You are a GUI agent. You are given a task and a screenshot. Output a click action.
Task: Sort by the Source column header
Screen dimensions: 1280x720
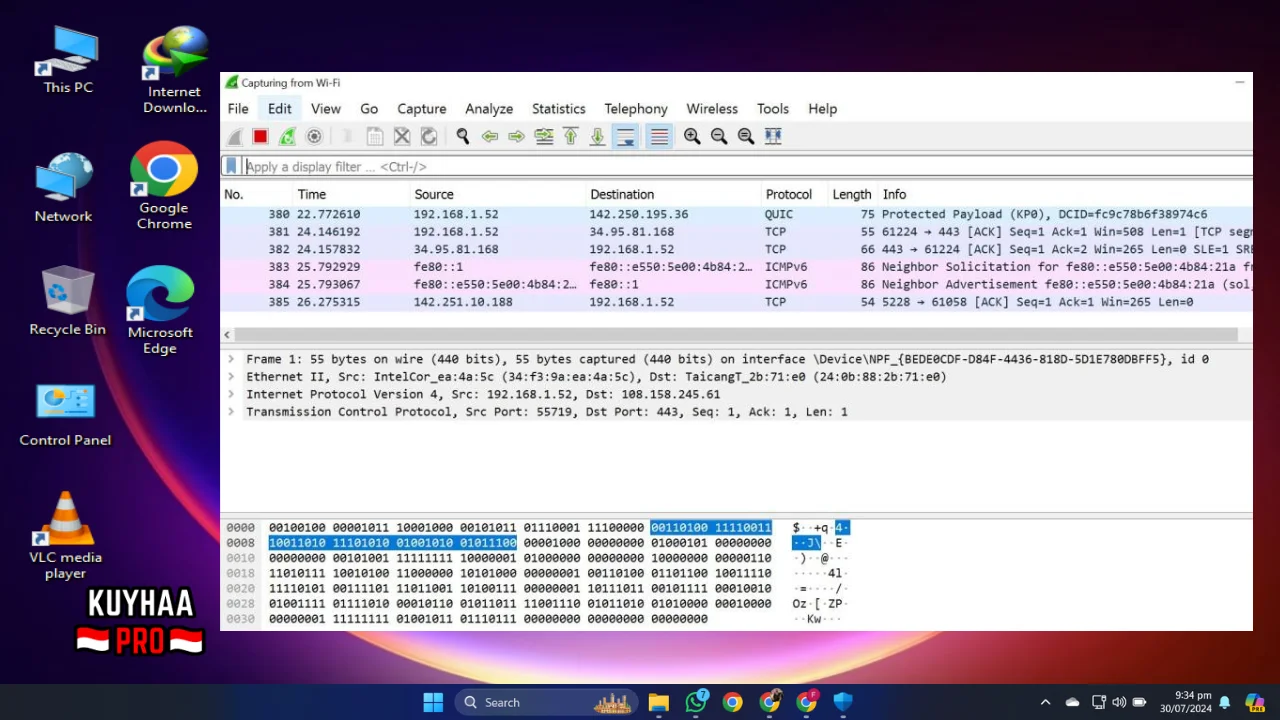497,194
